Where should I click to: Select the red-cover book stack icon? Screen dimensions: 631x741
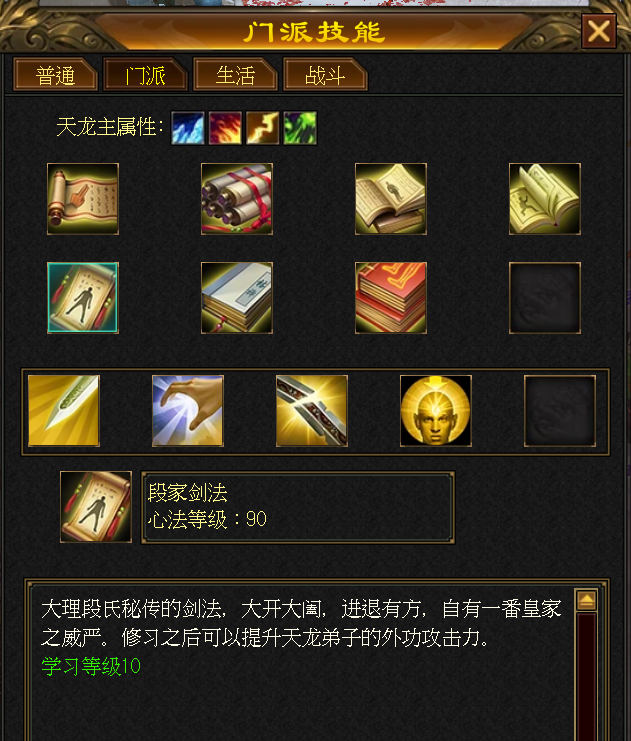(x=391, y=298)
